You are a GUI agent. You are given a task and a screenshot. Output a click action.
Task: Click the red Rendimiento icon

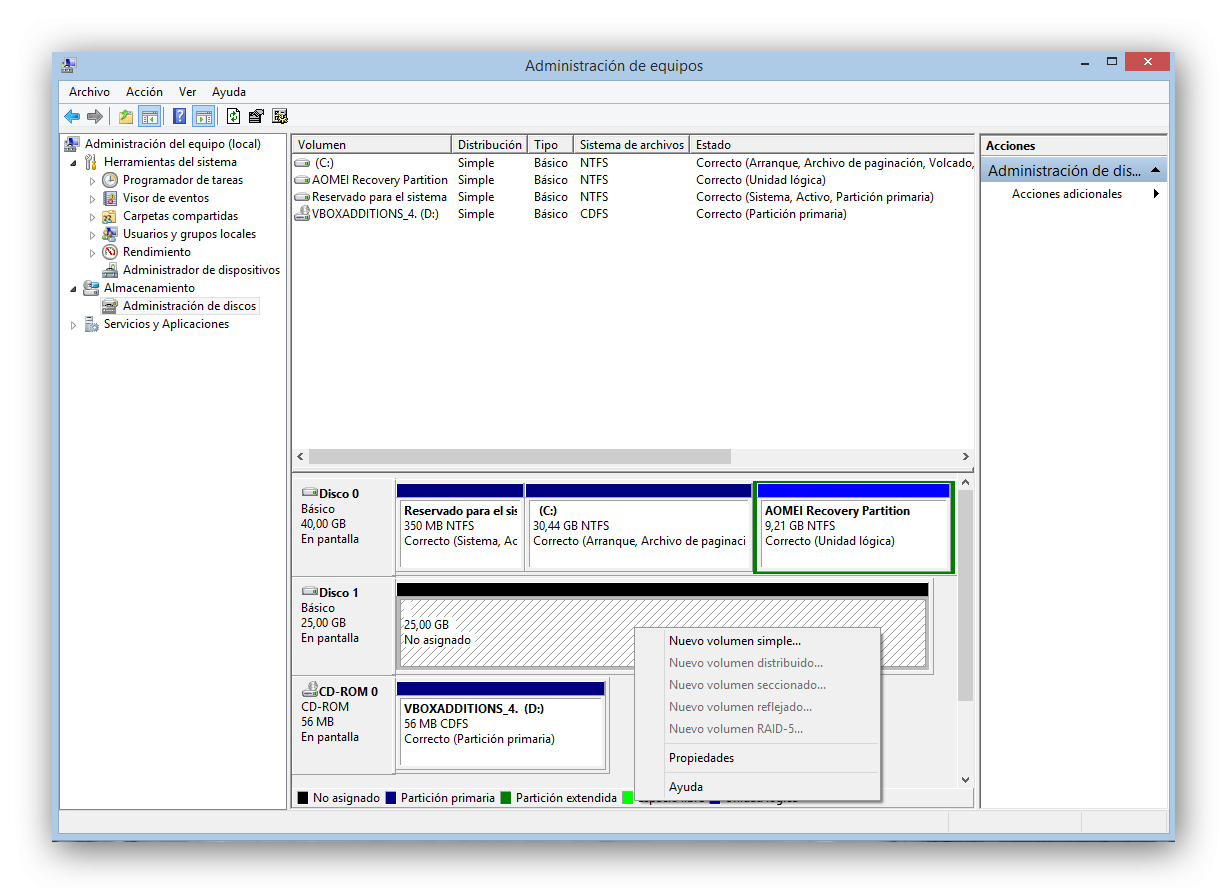click(110, 252)
